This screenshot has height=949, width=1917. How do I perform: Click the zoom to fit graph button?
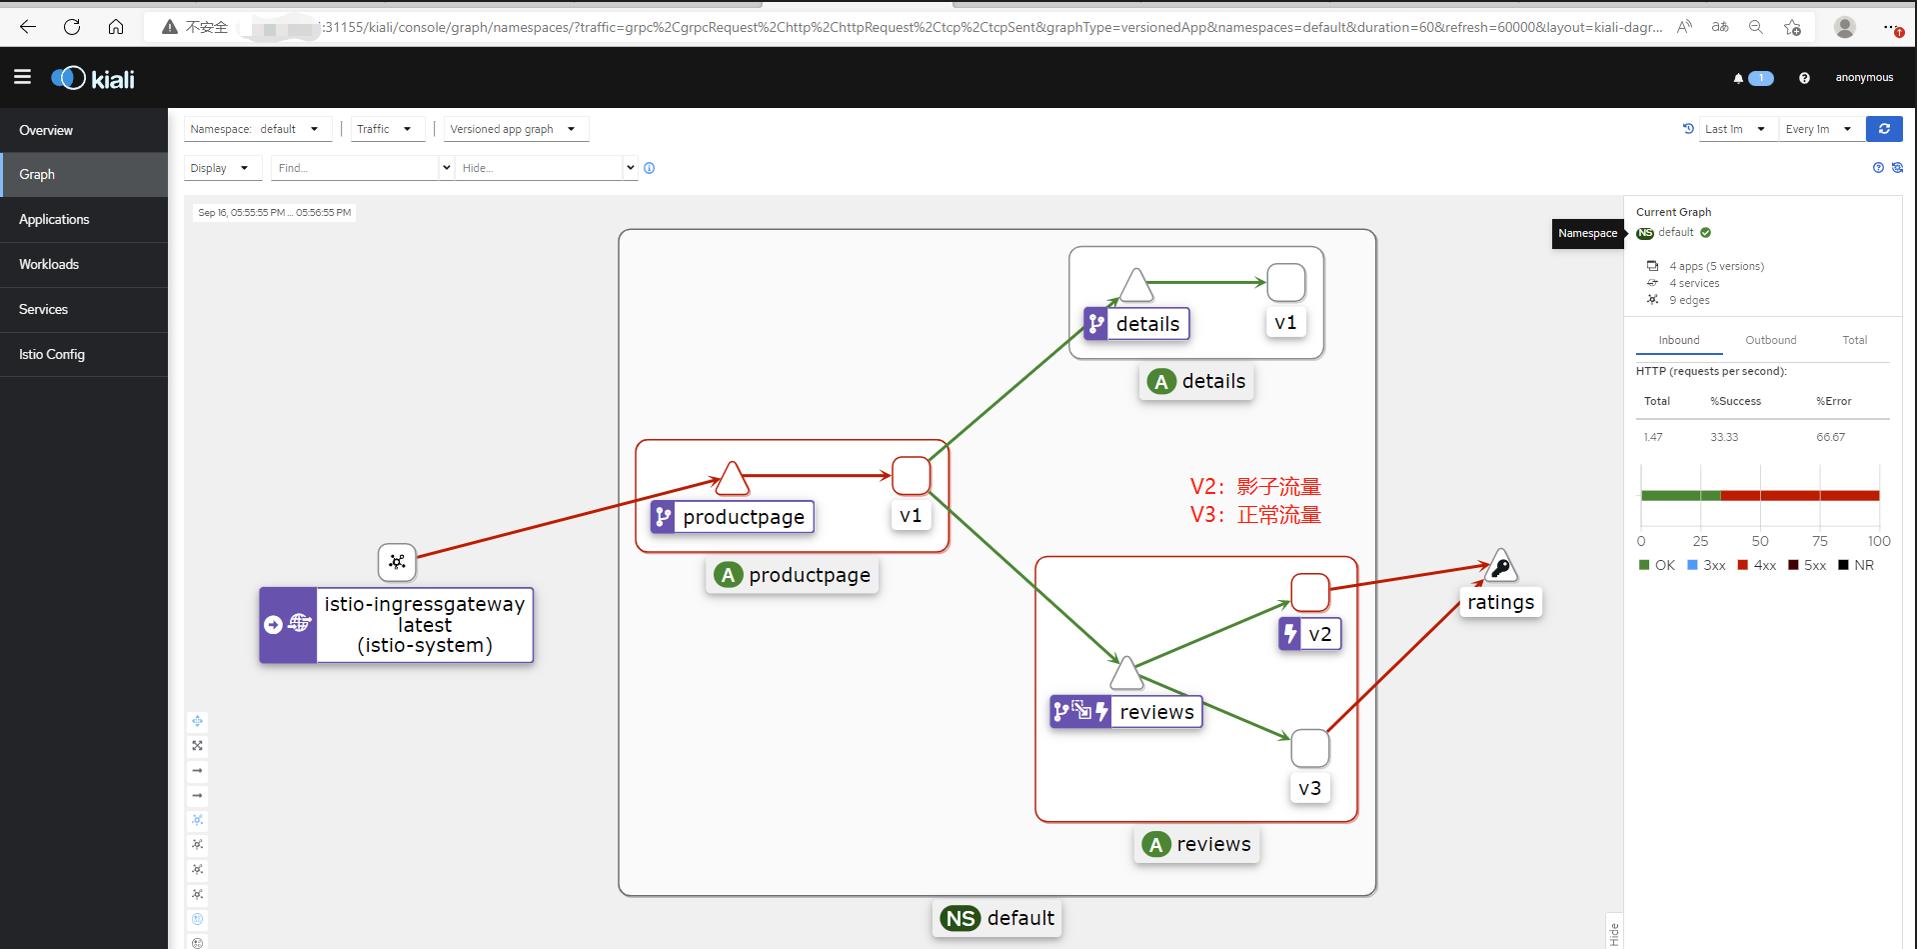(x=197, y=745)
